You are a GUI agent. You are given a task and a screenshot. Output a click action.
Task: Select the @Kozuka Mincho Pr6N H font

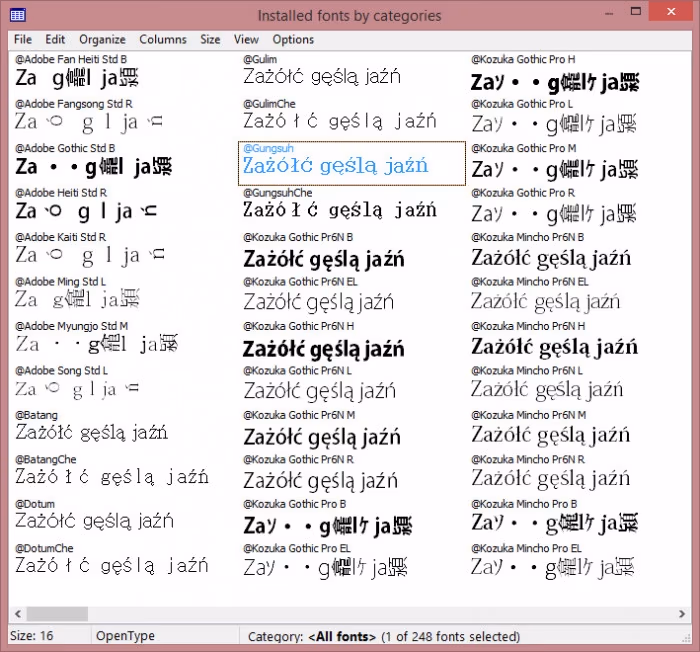579,340
